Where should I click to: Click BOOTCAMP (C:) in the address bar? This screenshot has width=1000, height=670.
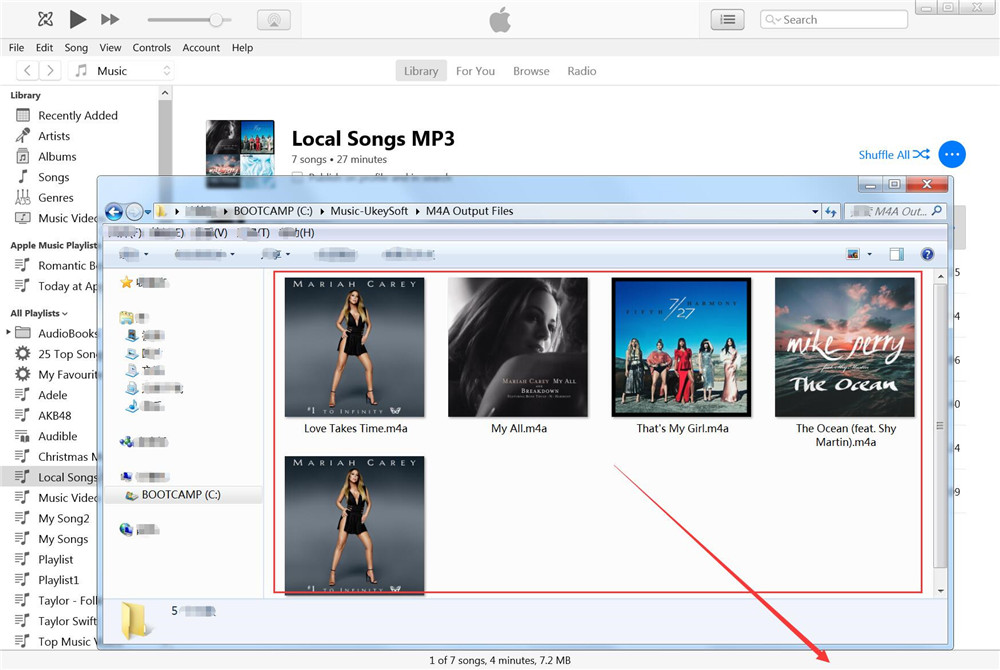click(x=272, y=211)
